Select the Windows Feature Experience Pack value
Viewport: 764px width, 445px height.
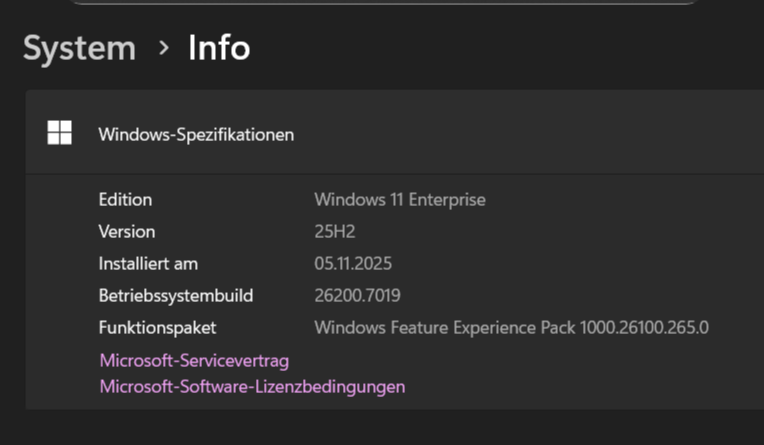[511, 328]
